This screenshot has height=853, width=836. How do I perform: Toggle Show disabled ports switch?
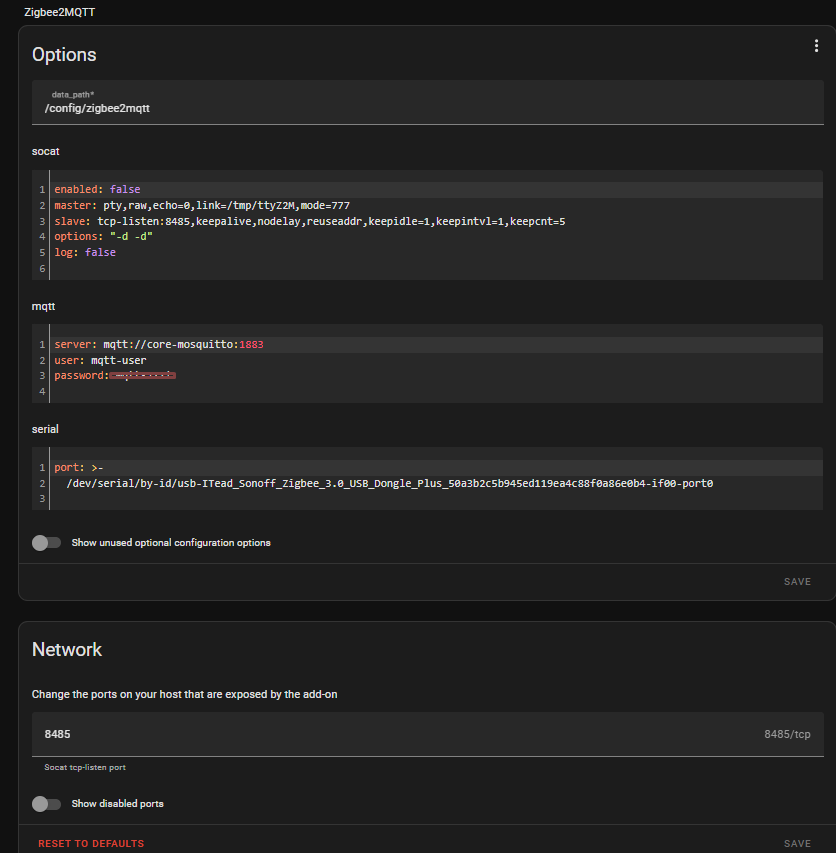46,804
